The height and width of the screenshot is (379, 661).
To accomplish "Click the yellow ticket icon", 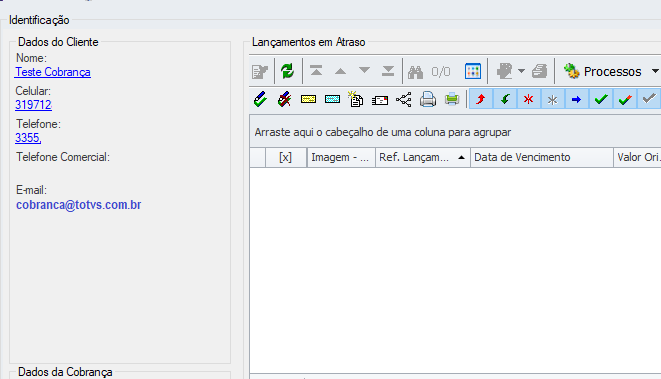I will pyautogui.click(x=309, y=99).
